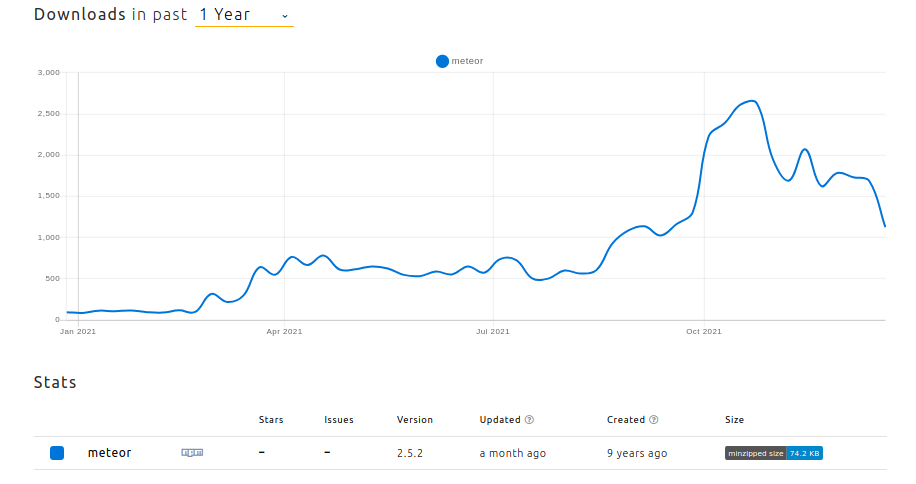Screen dimensions: 916x484
Task: Click the Version column header
Action: click(415, 420)
